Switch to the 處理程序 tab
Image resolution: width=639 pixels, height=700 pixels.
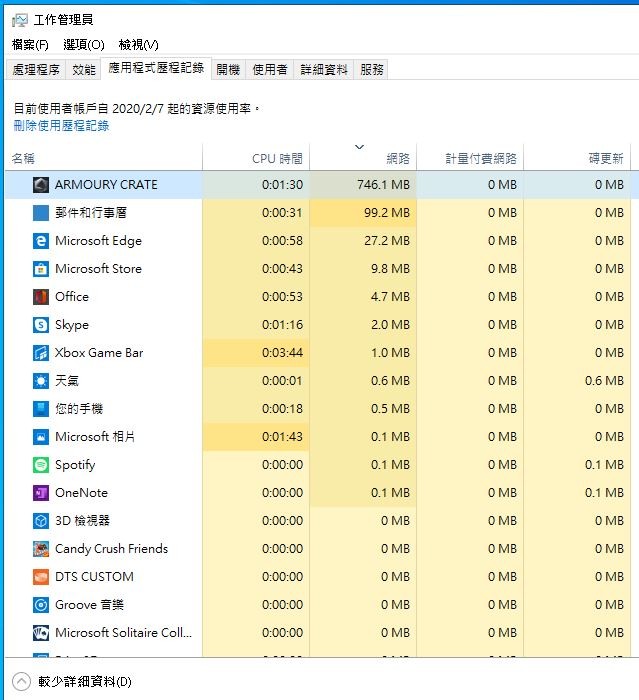click(x=36, y=70)
